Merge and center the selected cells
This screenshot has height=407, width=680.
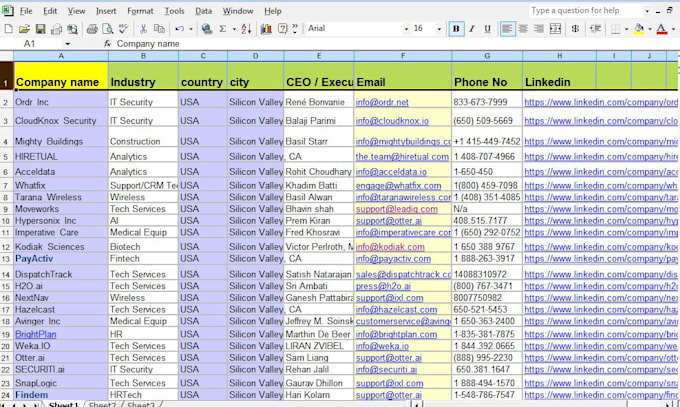[x=555, y=29]
